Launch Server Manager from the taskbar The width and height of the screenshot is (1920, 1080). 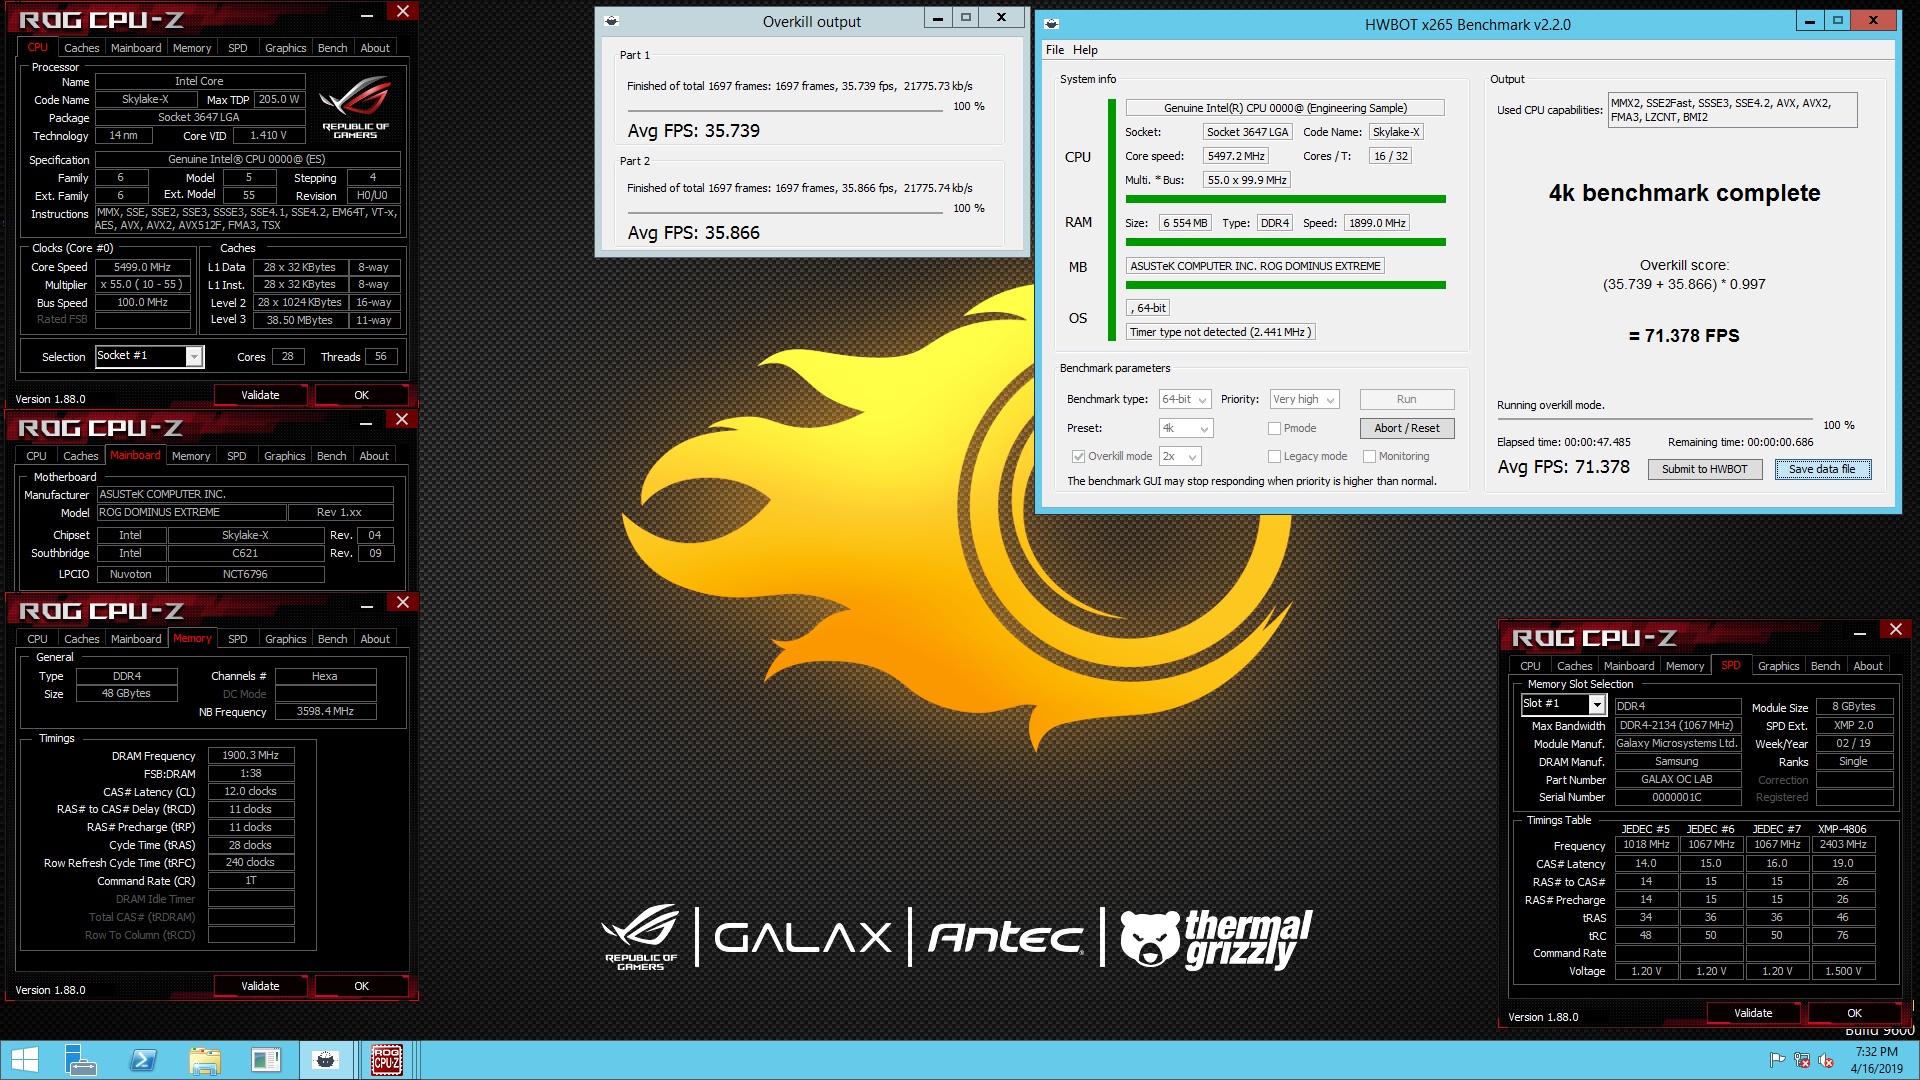pyautogui.click(x=80, y=1060)
